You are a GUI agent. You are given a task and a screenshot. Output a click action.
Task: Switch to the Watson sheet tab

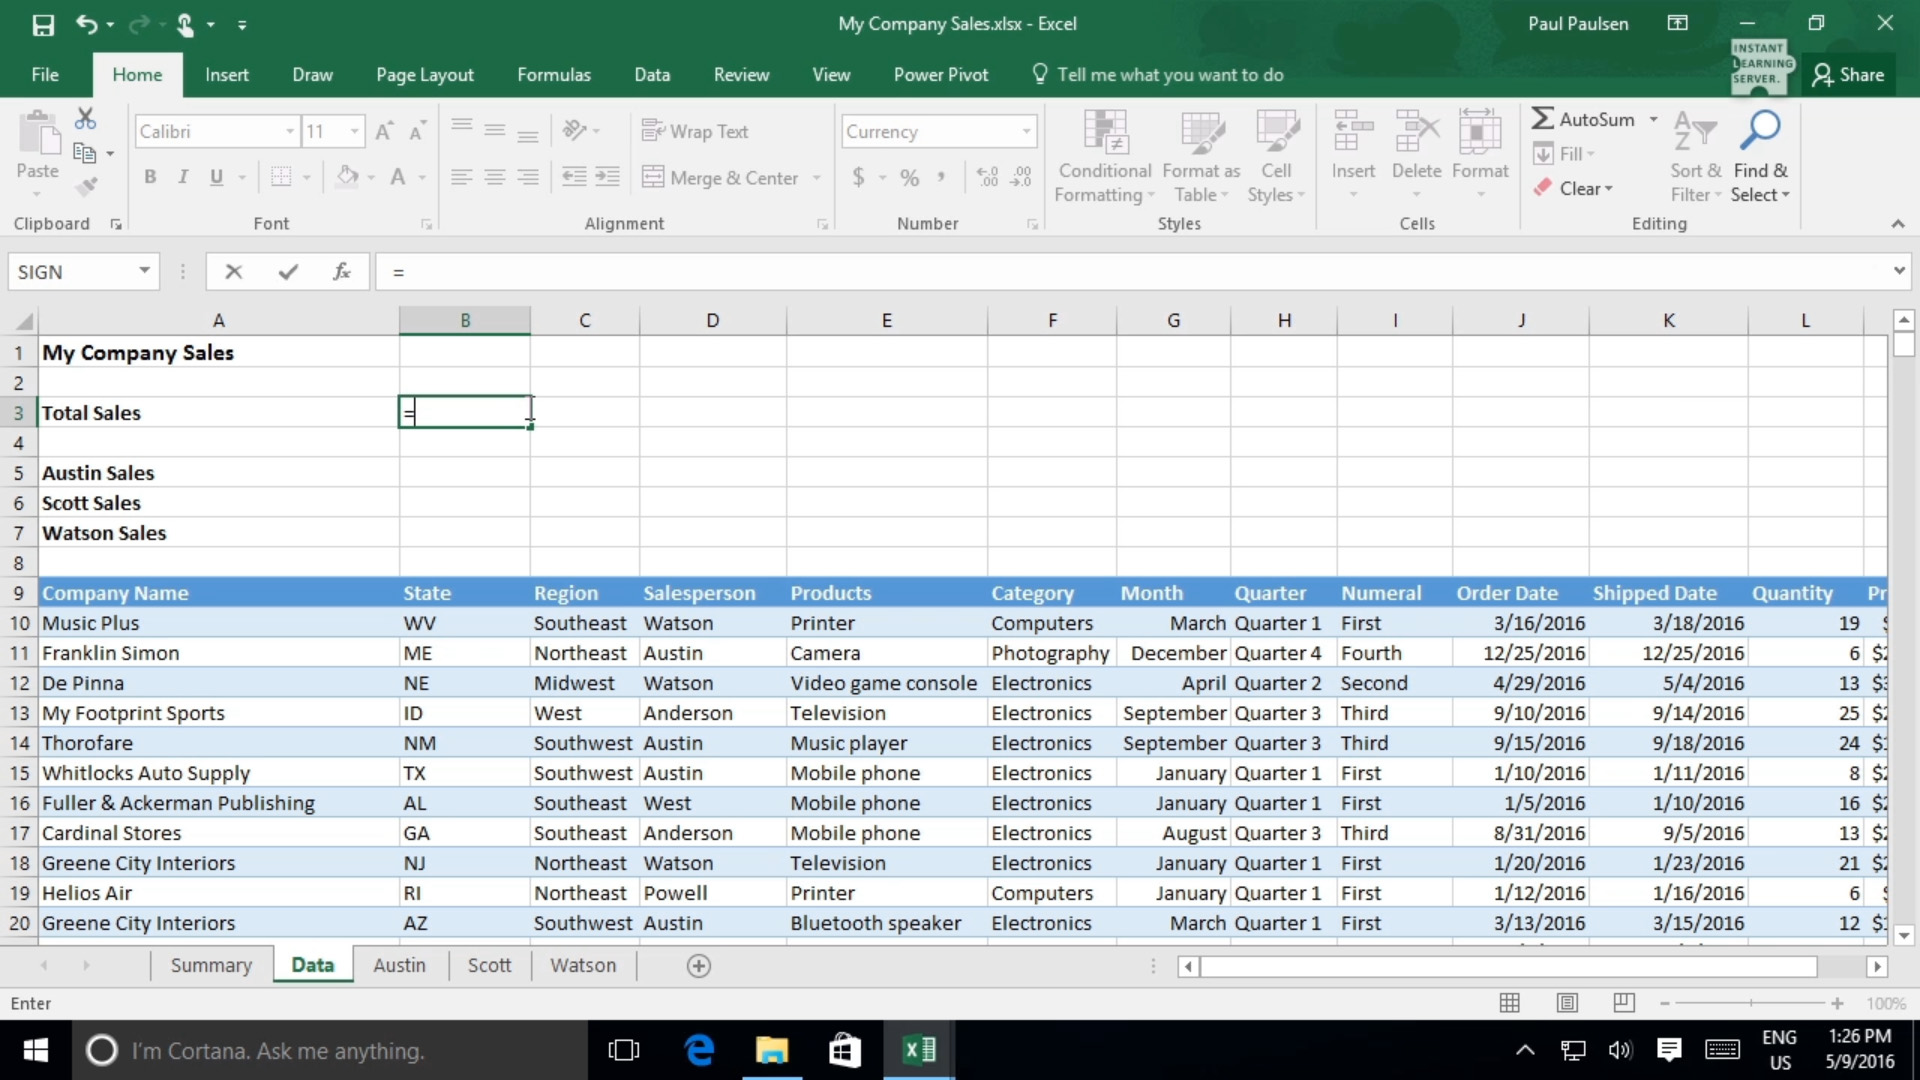[583, 965]
